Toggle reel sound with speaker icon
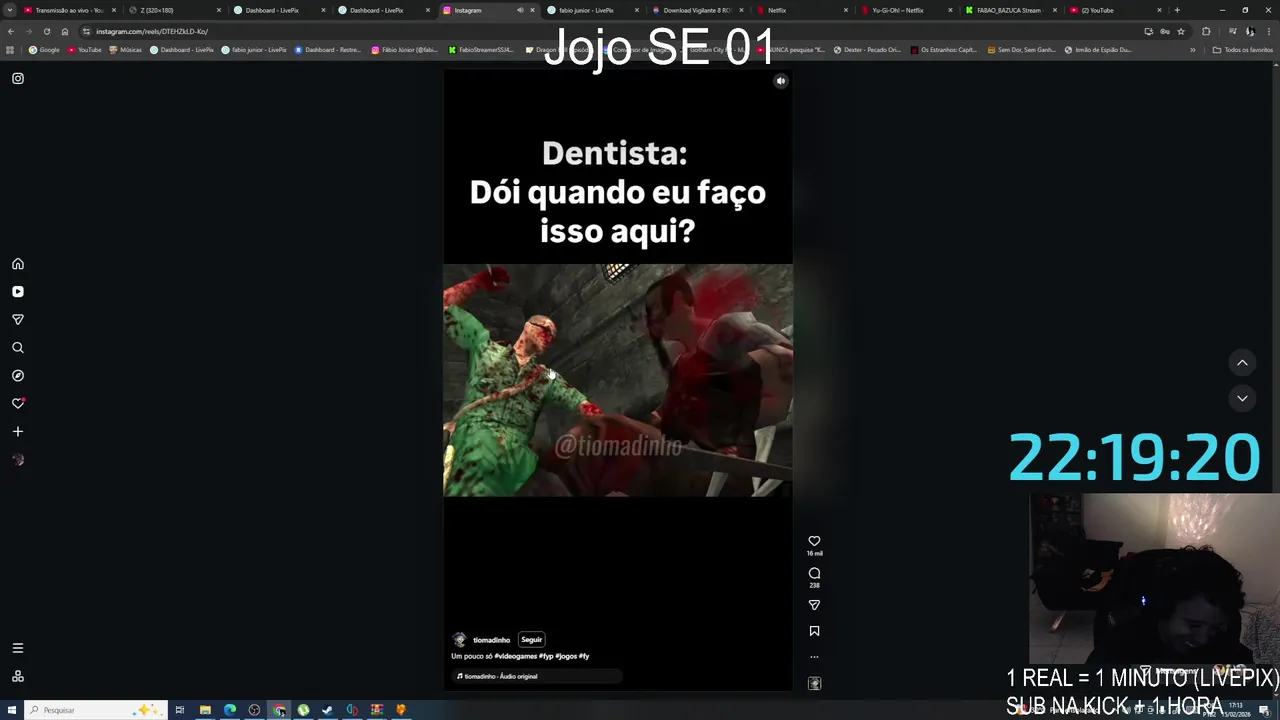Screen dimensions: 1280x720 [781, 81]
